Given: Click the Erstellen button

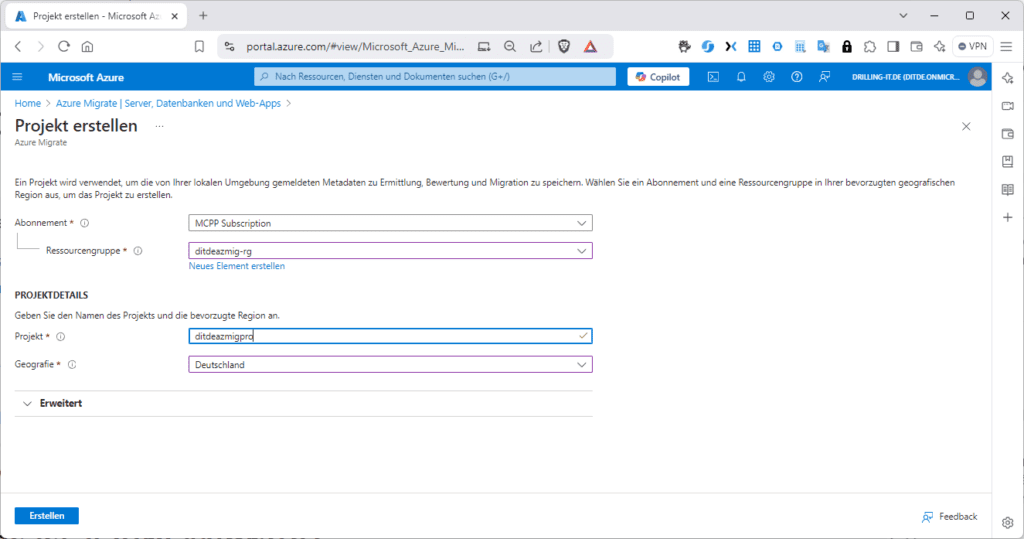Looking at the screenshot, I should [x=47, y=516].
